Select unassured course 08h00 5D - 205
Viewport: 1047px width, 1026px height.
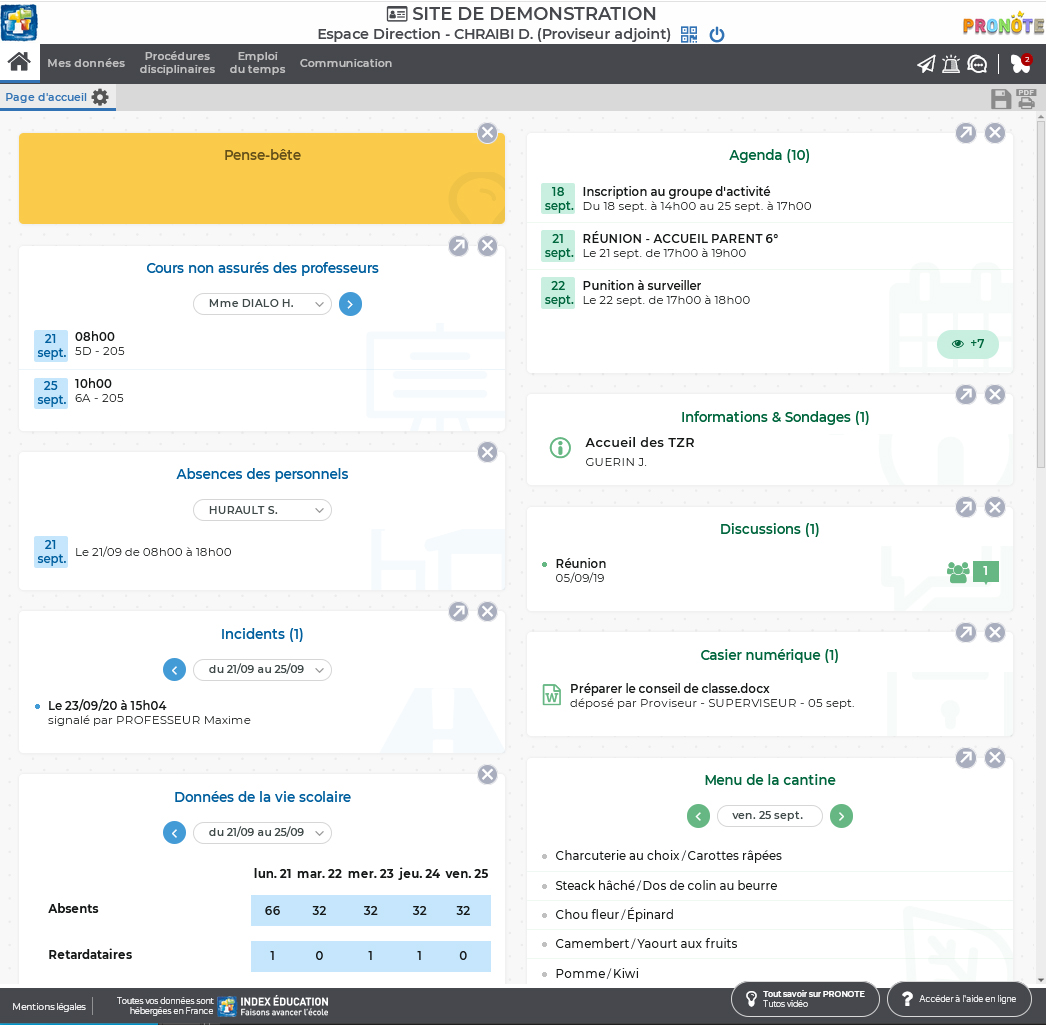tap(262, 344)
